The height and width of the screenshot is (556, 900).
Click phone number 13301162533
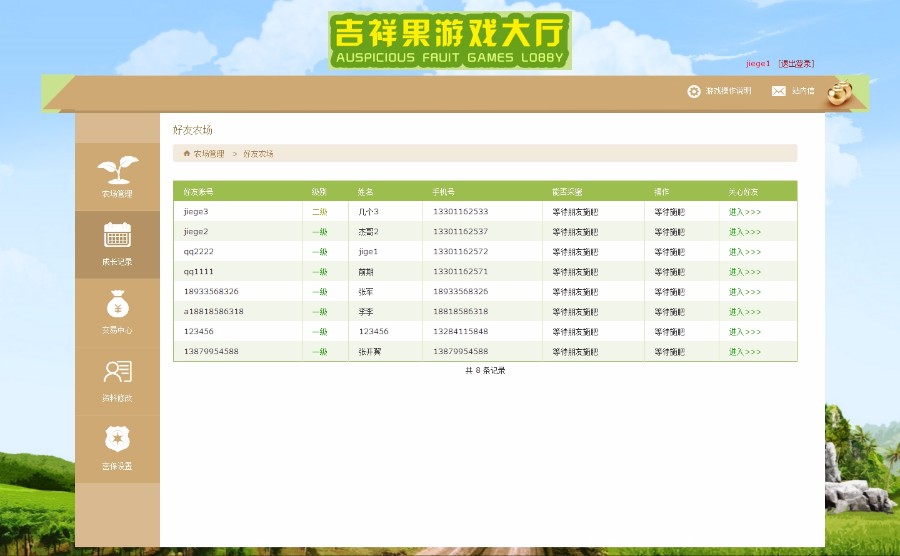click(461, 212)
